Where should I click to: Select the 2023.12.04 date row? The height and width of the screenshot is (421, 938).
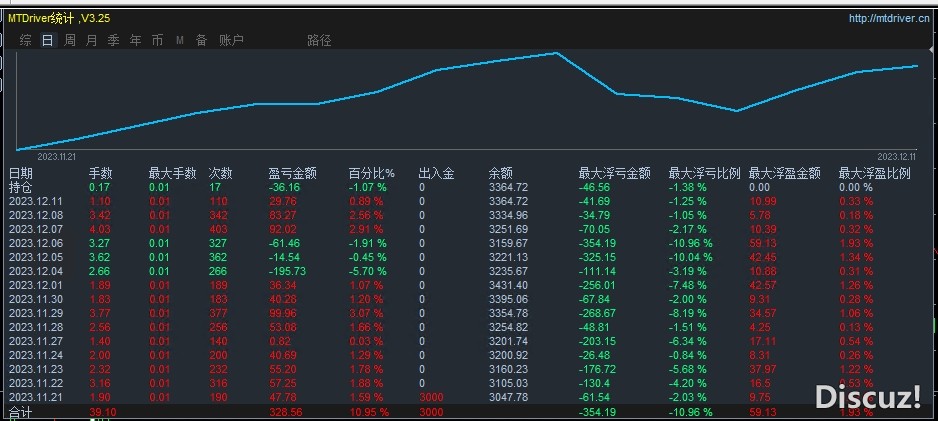tap(36, 271)
